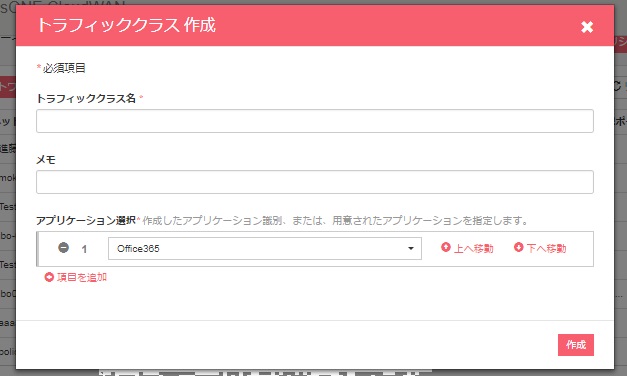627x376 pixels.
Task: Click the 必須項目 note
Action: click(x=64, y=68)
